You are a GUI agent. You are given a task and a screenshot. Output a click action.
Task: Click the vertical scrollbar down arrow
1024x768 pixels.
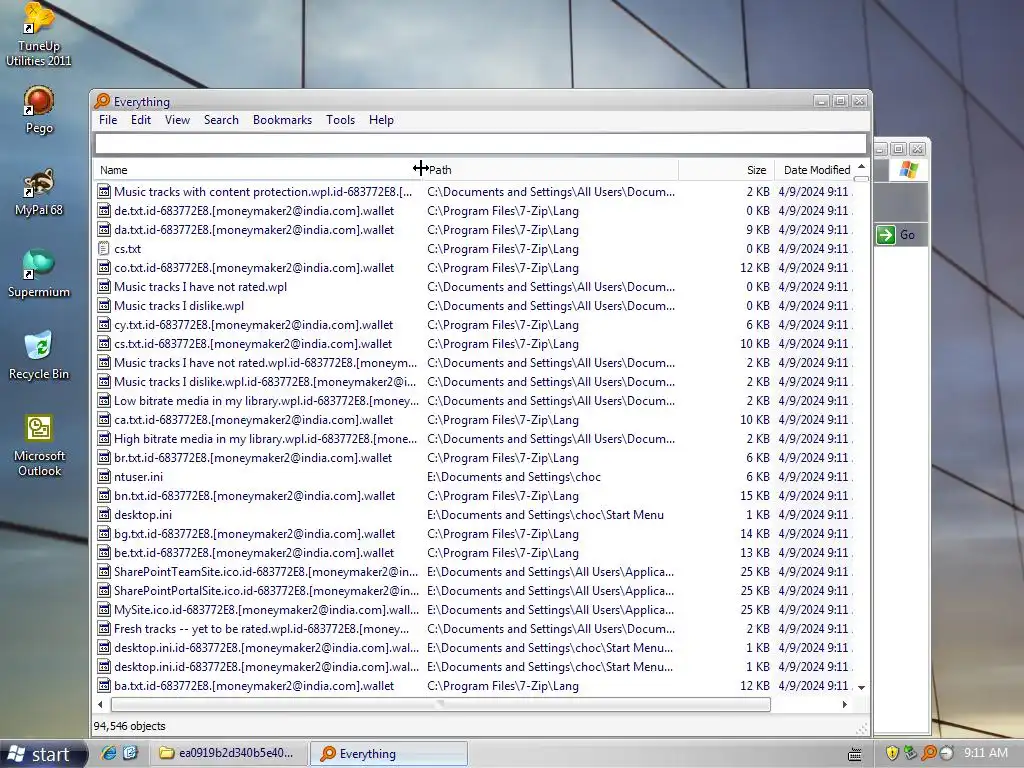861,687
